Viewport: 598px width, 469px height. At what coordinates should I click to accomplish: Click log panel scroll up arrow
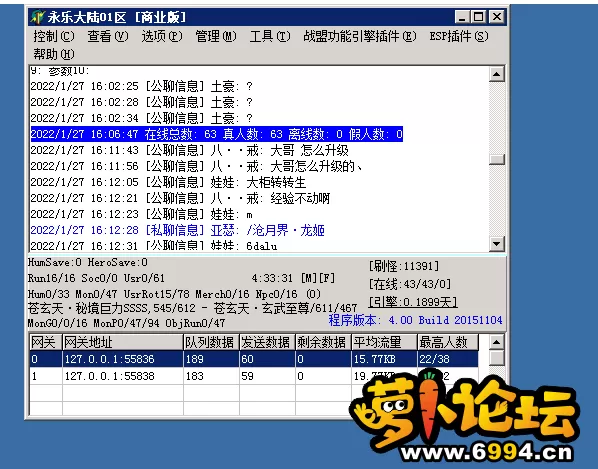pos(497,74)
